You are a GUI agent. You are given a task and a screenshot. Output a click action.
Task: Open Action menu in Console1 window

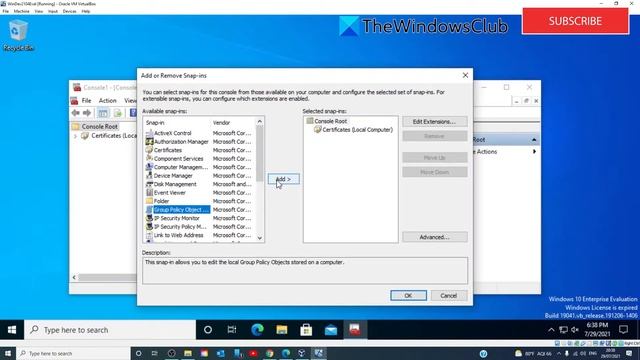(107, 100)
